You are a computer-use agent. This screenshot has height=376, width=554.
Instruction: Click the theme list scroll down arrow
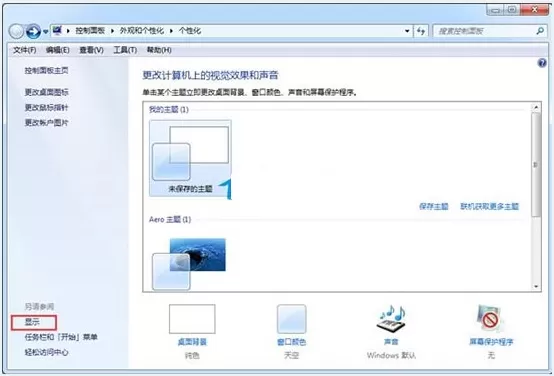coord(536,287)
